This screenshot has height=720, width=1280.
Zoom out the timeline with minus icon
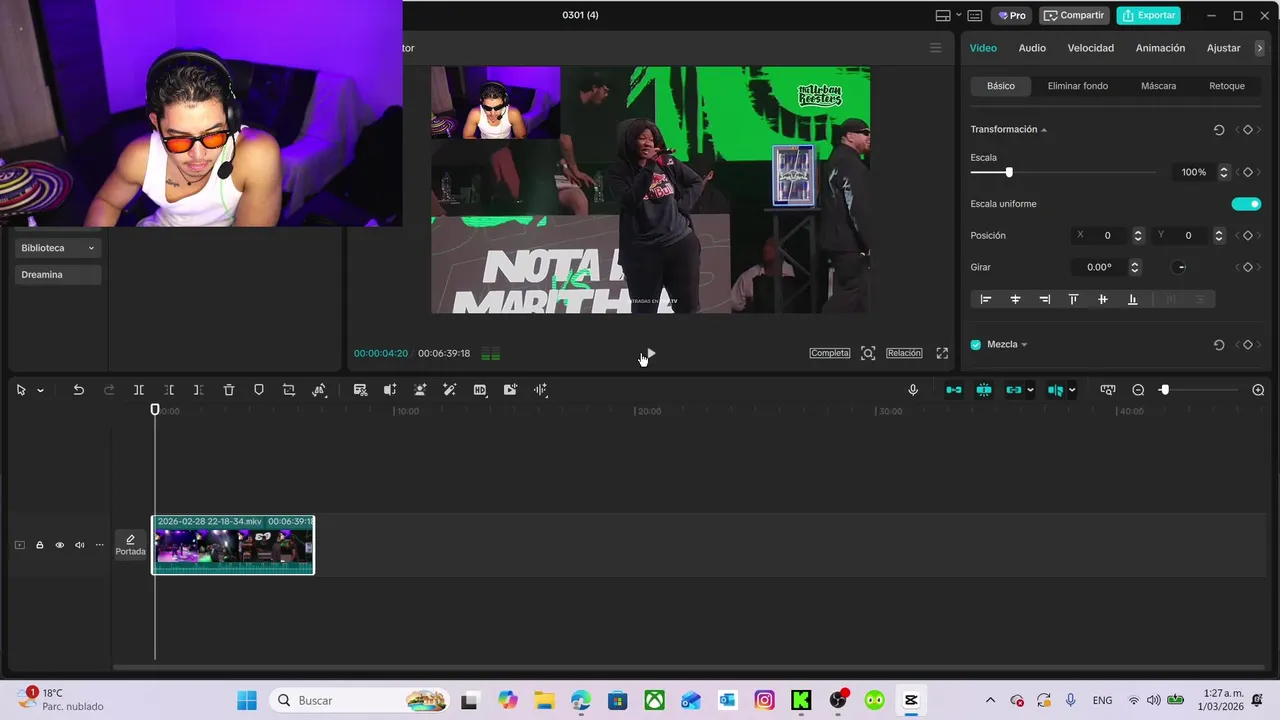click(1138, 390)
